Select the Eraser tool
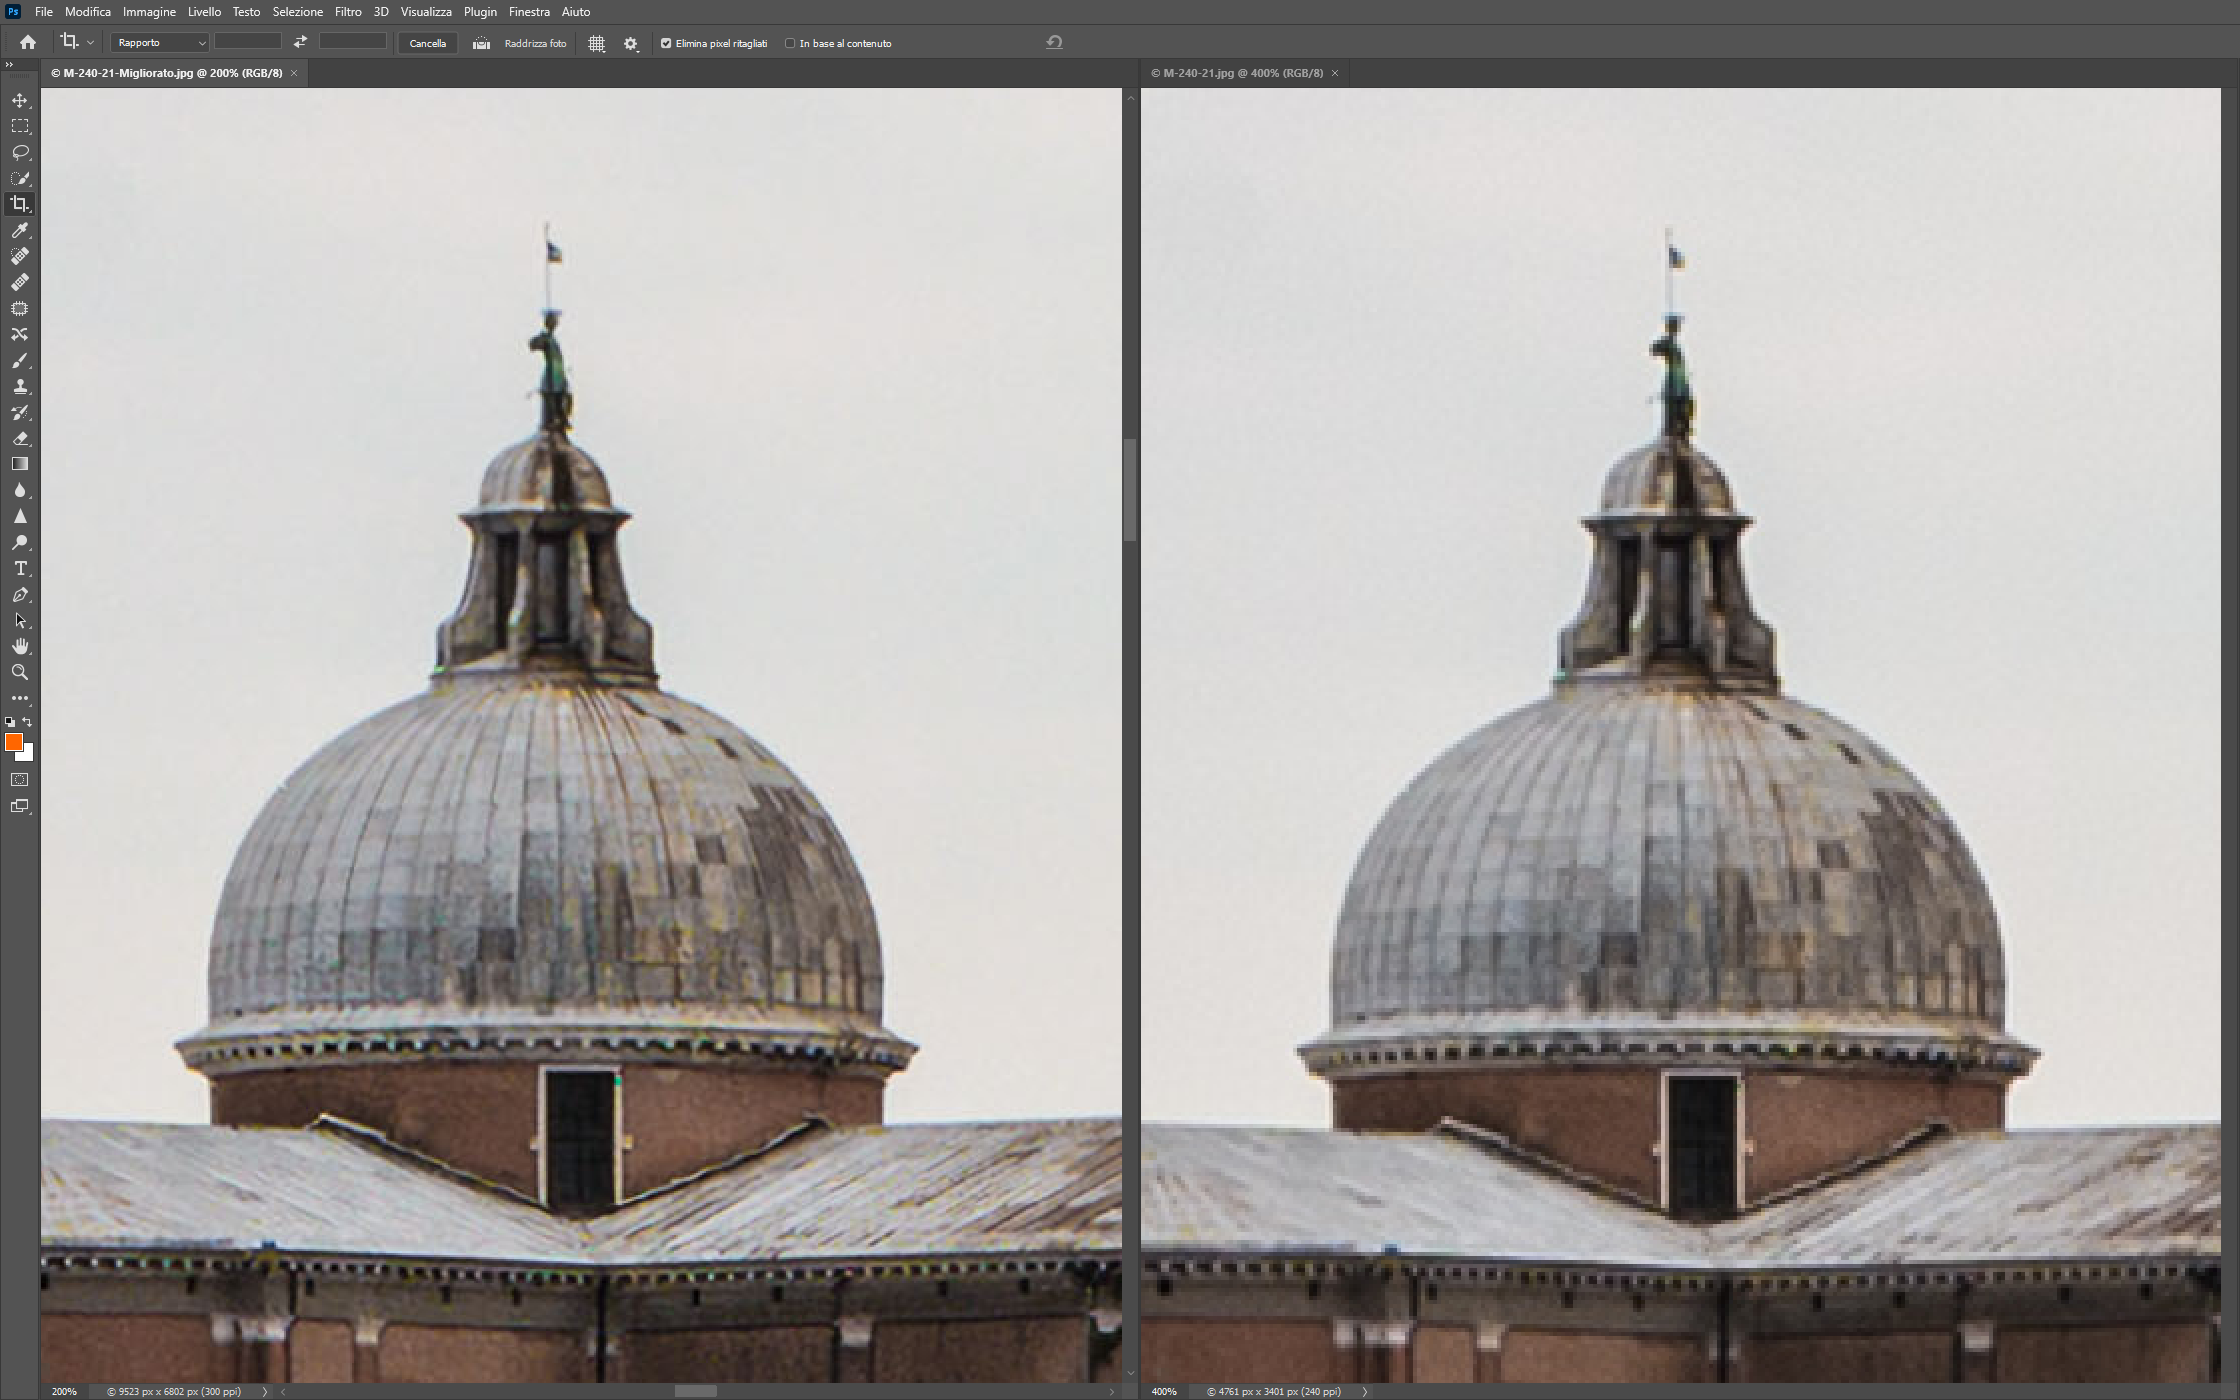Image resolution: width=2240 pixels, height=1400 pixels. (20, 438)
